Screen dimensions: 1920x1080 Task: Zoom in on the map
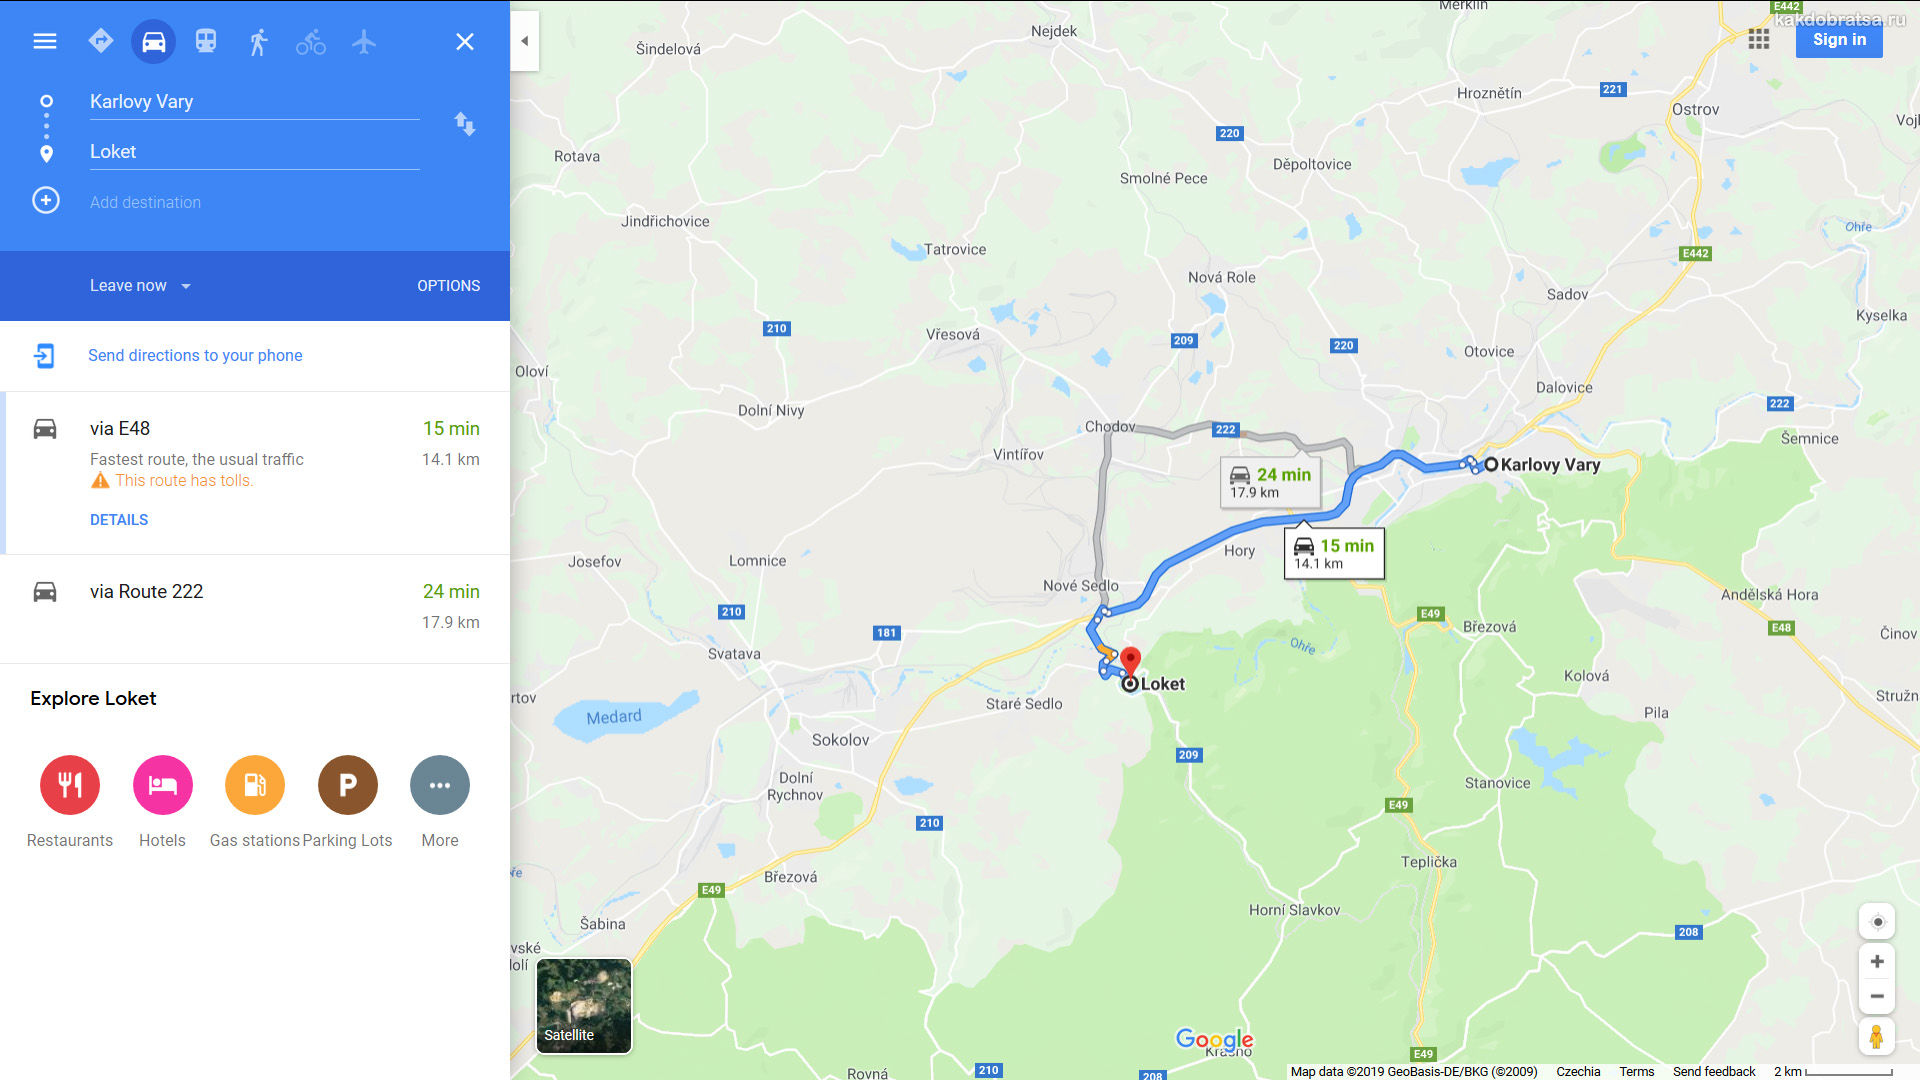(1877, 962)
